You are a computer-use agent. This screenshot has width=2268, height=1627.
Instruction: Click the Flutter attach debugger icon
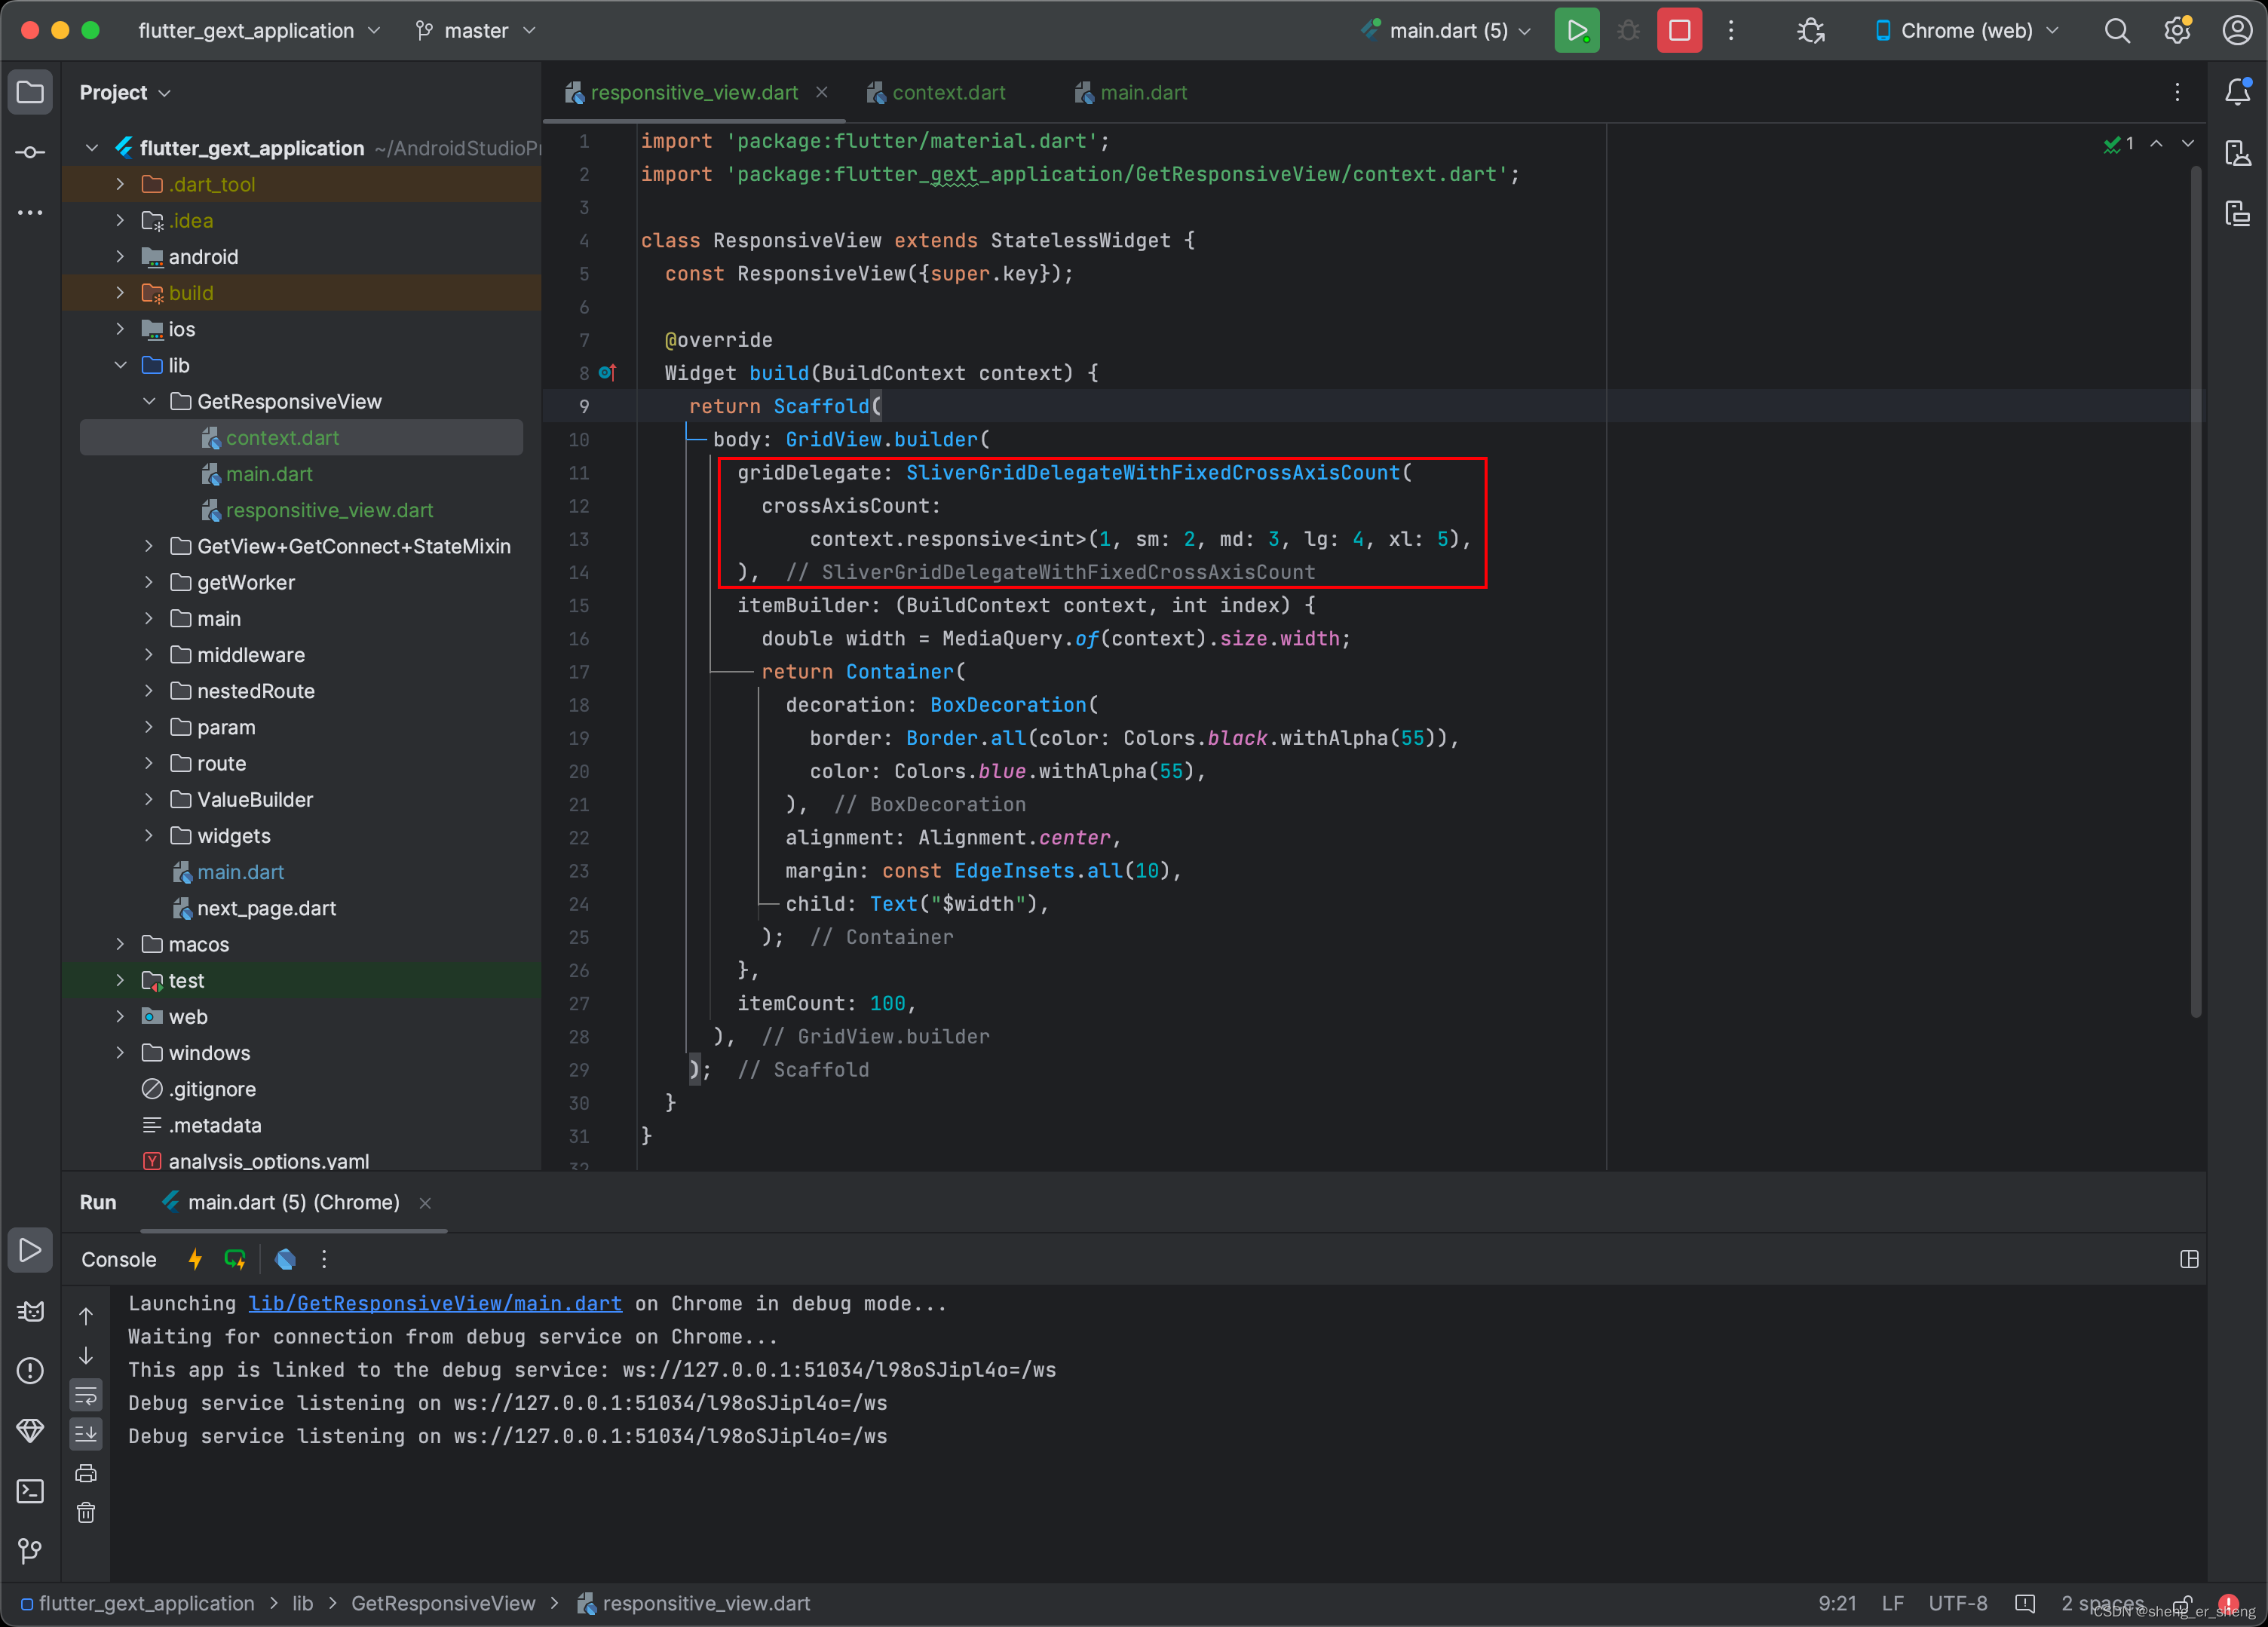[x=1811, y=31]
